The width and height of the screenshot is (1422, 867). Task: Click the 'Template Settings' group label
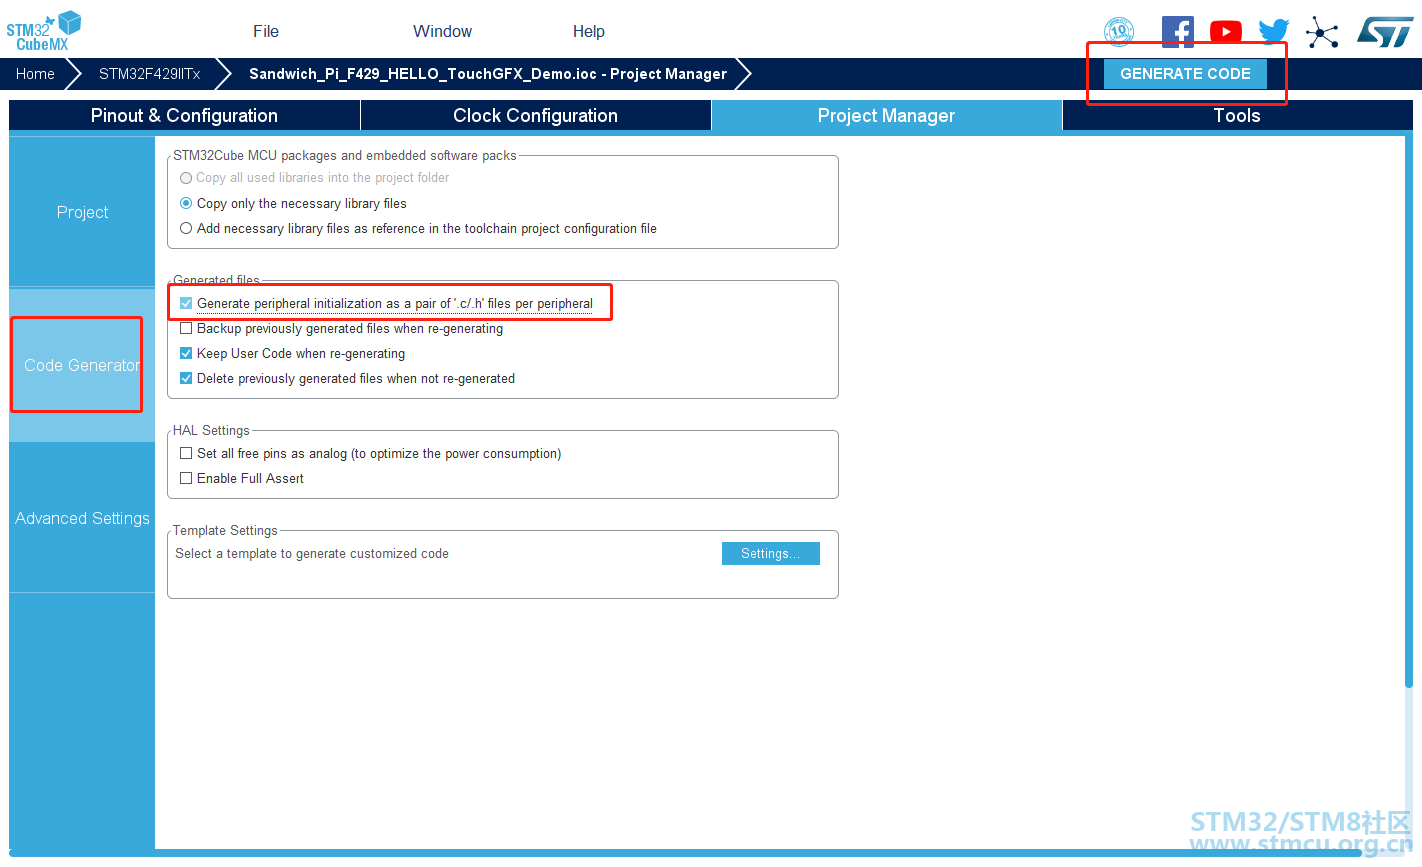tap(225, 530)
